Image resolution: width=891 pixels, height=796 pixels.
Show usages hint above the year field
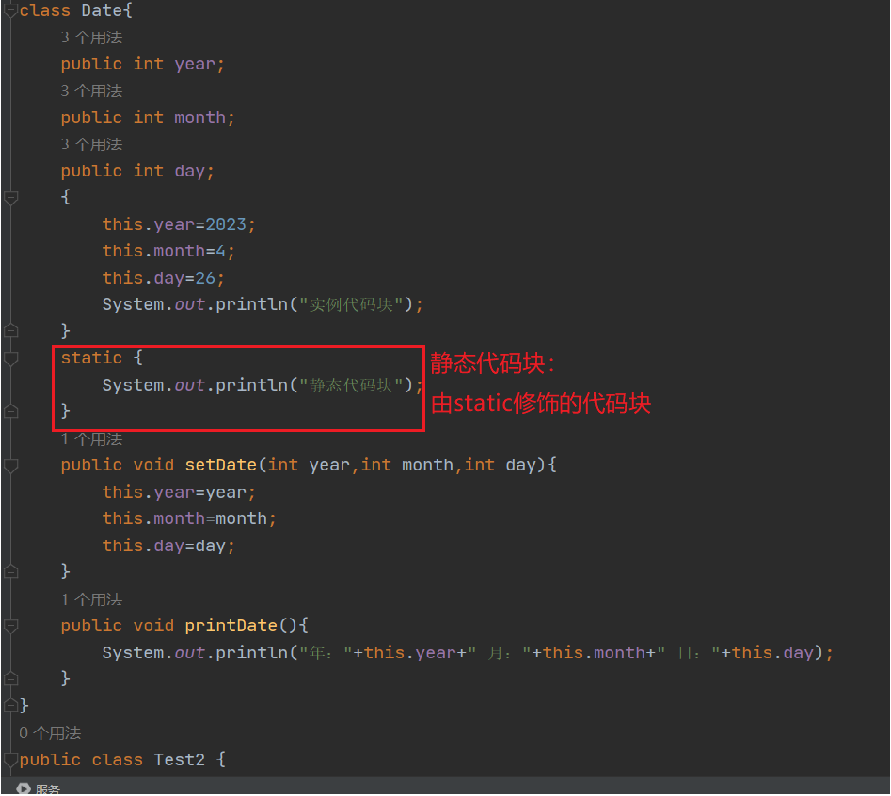coord(91,37)
